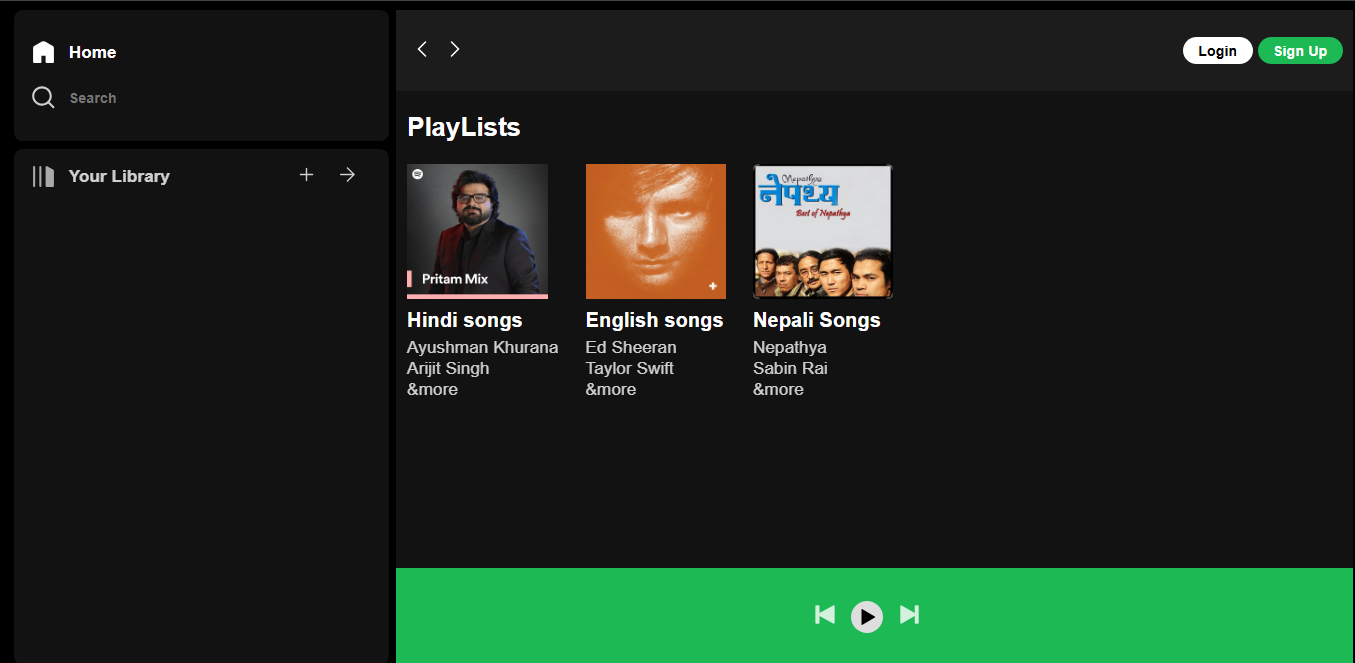Click the Taylor Swift text
Screen dimensions: 1355x663
coord(630,368)
